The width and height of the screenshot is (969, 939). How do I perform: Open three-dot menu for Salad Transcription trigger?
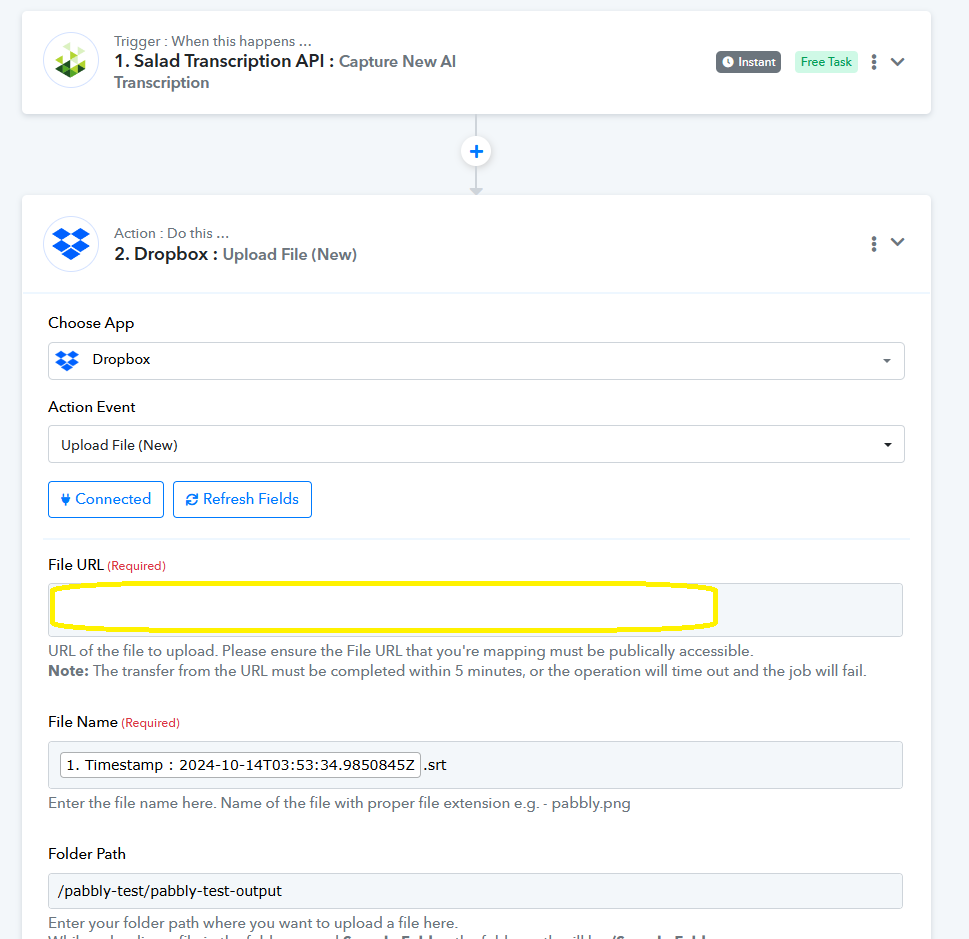point(873,62)
